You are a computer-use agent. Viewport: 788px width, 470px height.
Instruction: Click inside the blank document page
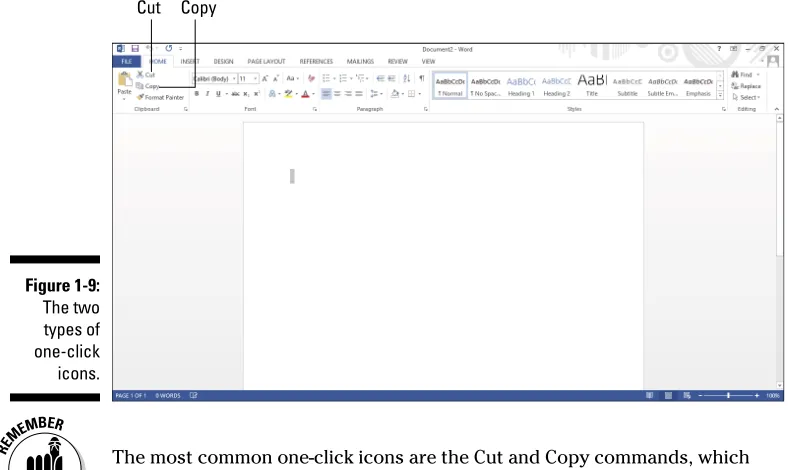click(x=443, y=255)
